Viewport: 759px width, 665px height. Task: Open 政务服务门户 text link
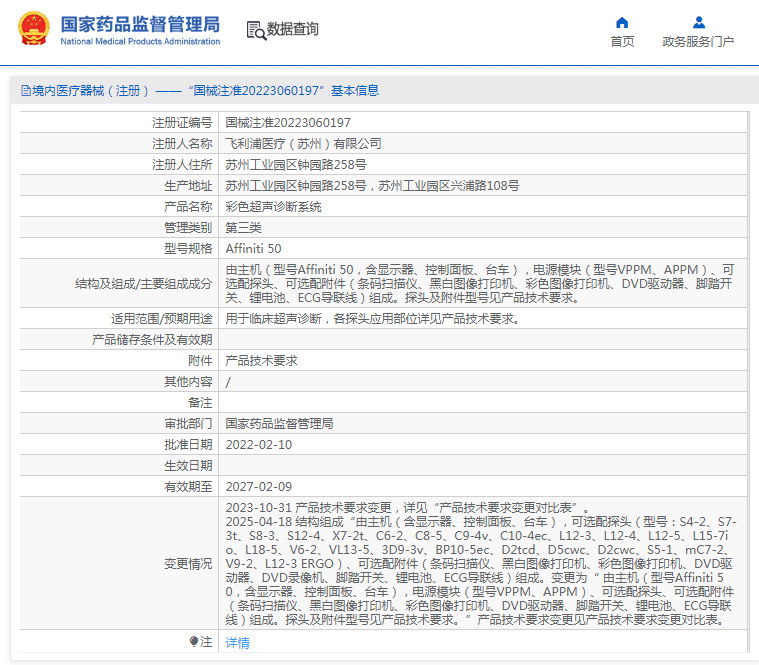point(698,42)
